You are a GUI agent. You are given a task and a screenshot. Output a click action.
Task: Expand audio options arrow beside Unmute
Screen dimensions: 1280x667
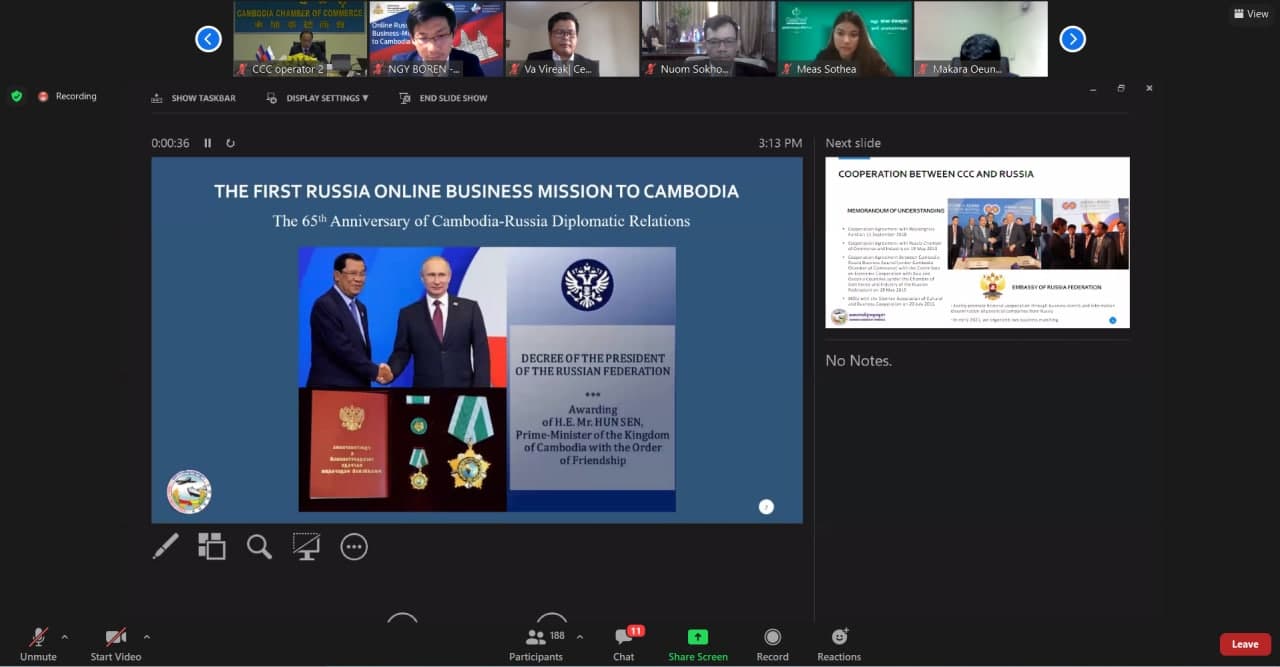(x=65, y=637)
